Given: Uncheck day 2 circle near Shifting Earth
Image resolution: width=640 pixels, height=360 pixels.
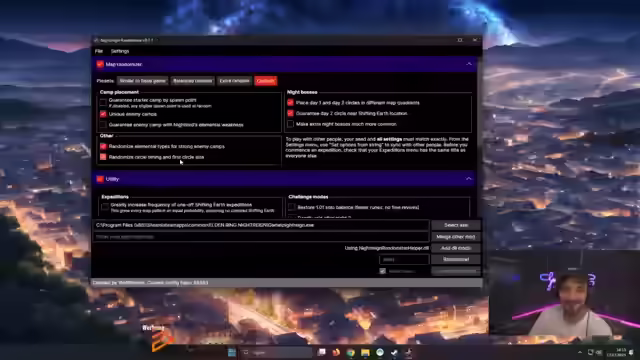Looking at the screenshot, I should pyautogui.click(x=290, y=113).
